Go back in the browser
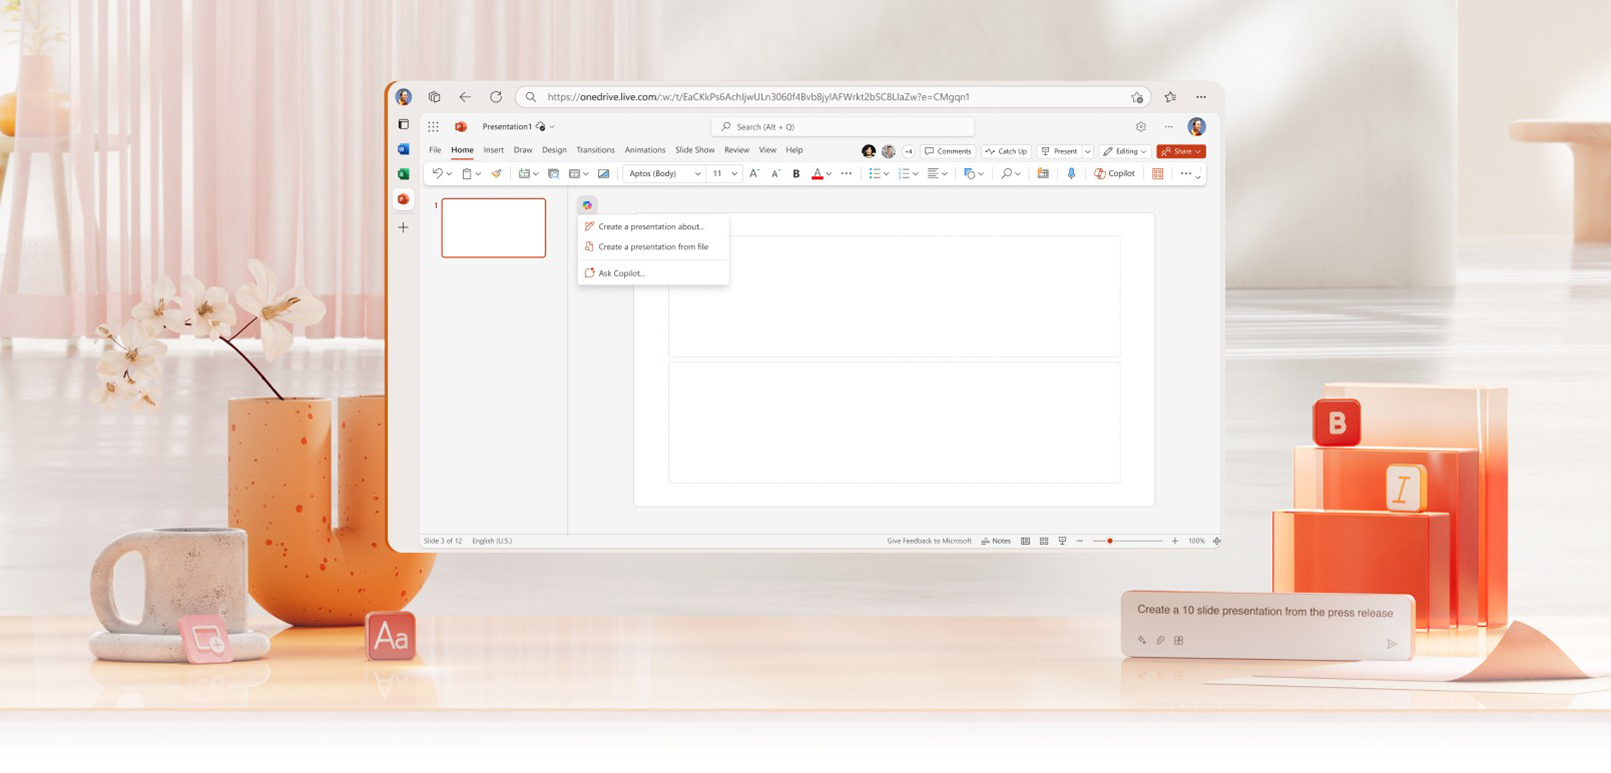Screen dimensions: 1611x773 [465, 97]
